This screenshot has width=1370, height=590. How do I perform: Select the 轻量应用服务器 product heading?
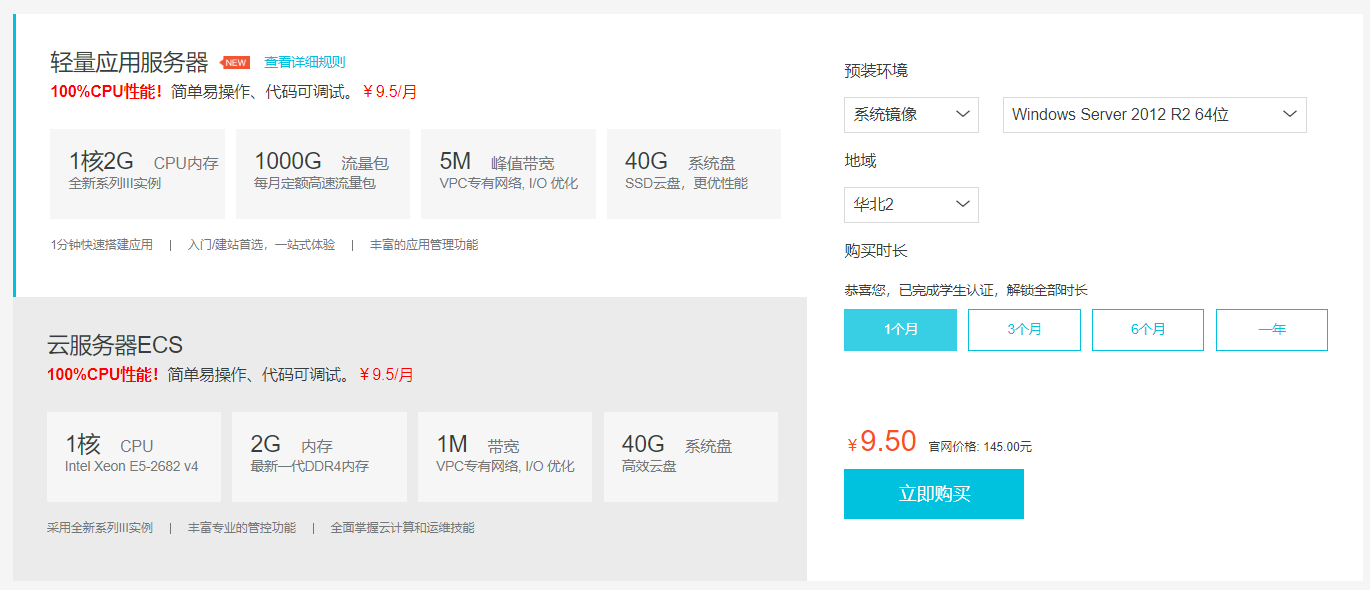[129, 62]
